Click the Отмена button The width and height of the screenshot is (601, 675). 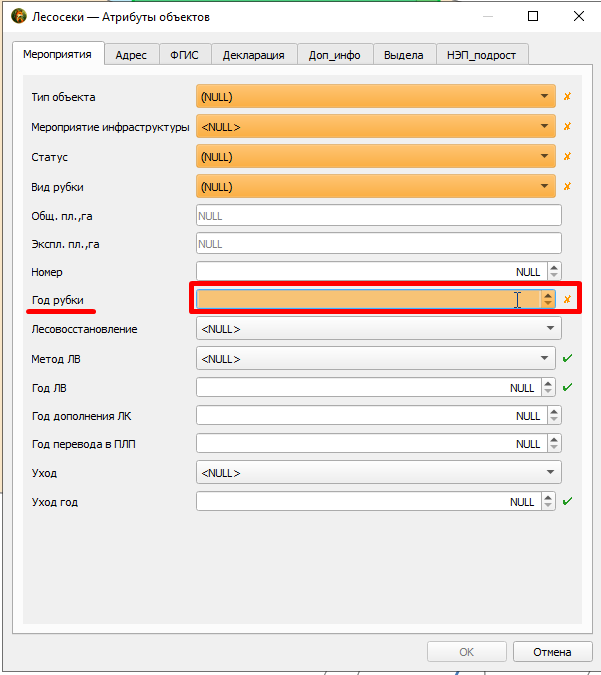[x=552, y=652]
